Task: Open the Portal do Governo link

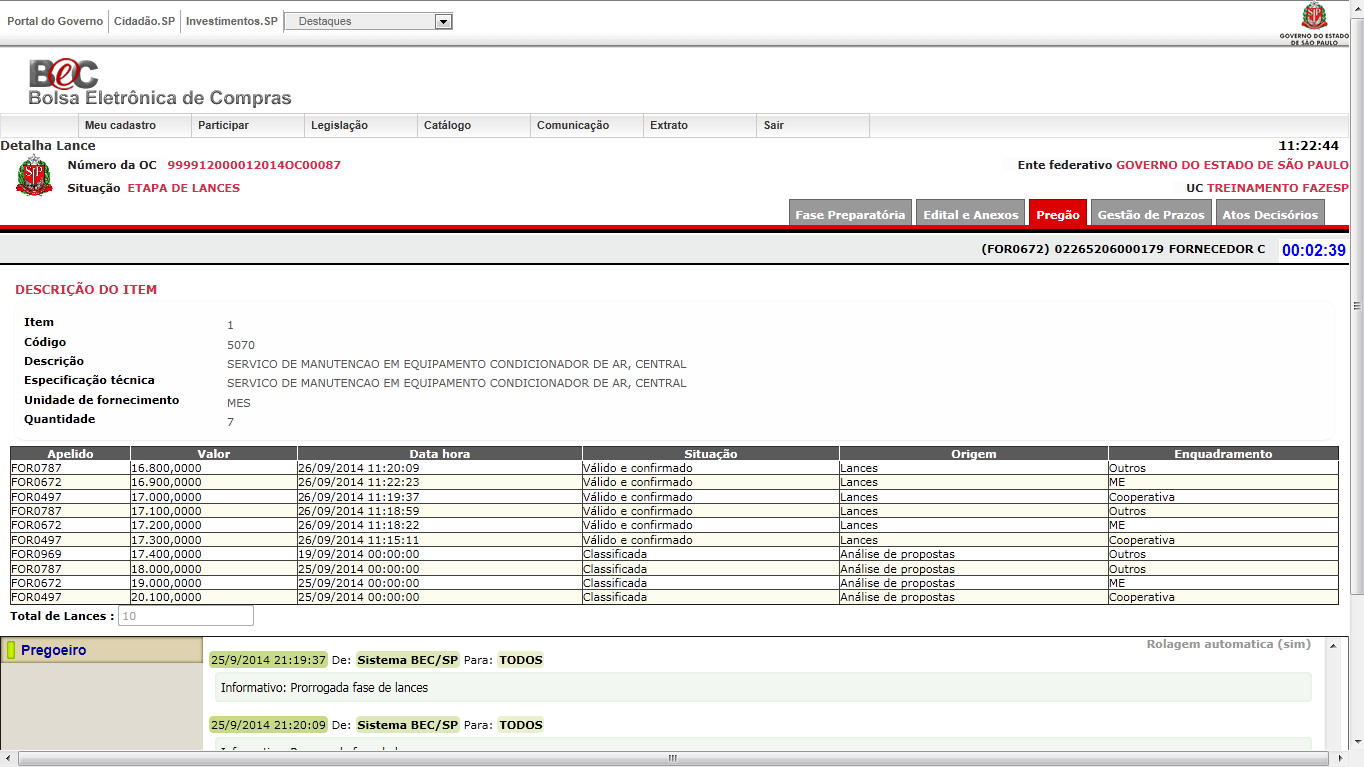Action: coord(55,21)
